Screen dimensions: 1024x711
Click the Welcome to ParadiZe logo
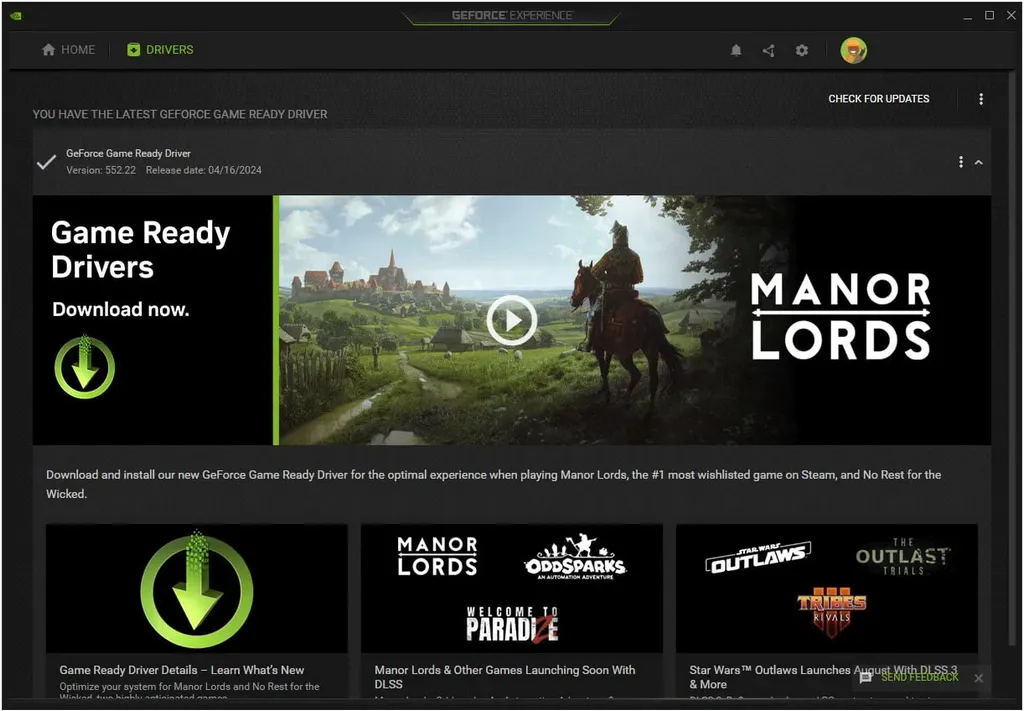[x=512, y=624]
